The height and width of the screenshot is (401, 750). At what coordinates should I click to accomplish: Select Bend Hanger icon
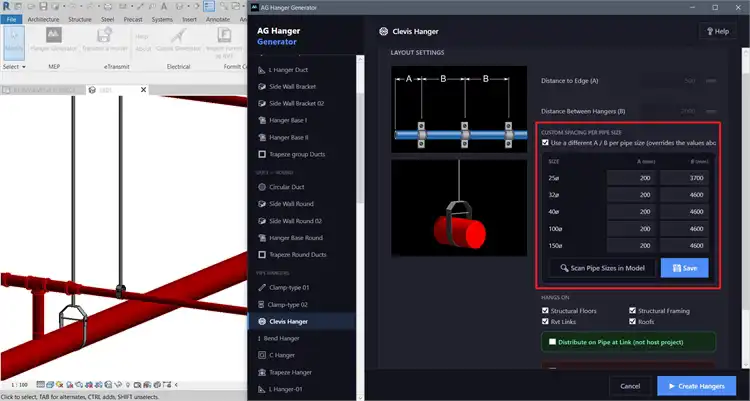pos(259,338)
